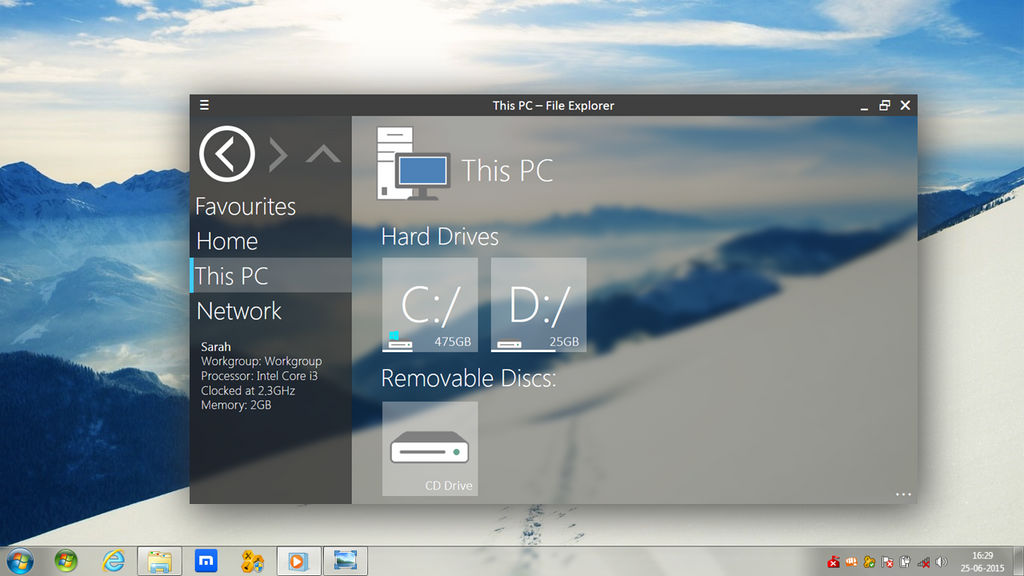Open the orange media player taskbar icon
1024x576 pixels.
298,561
